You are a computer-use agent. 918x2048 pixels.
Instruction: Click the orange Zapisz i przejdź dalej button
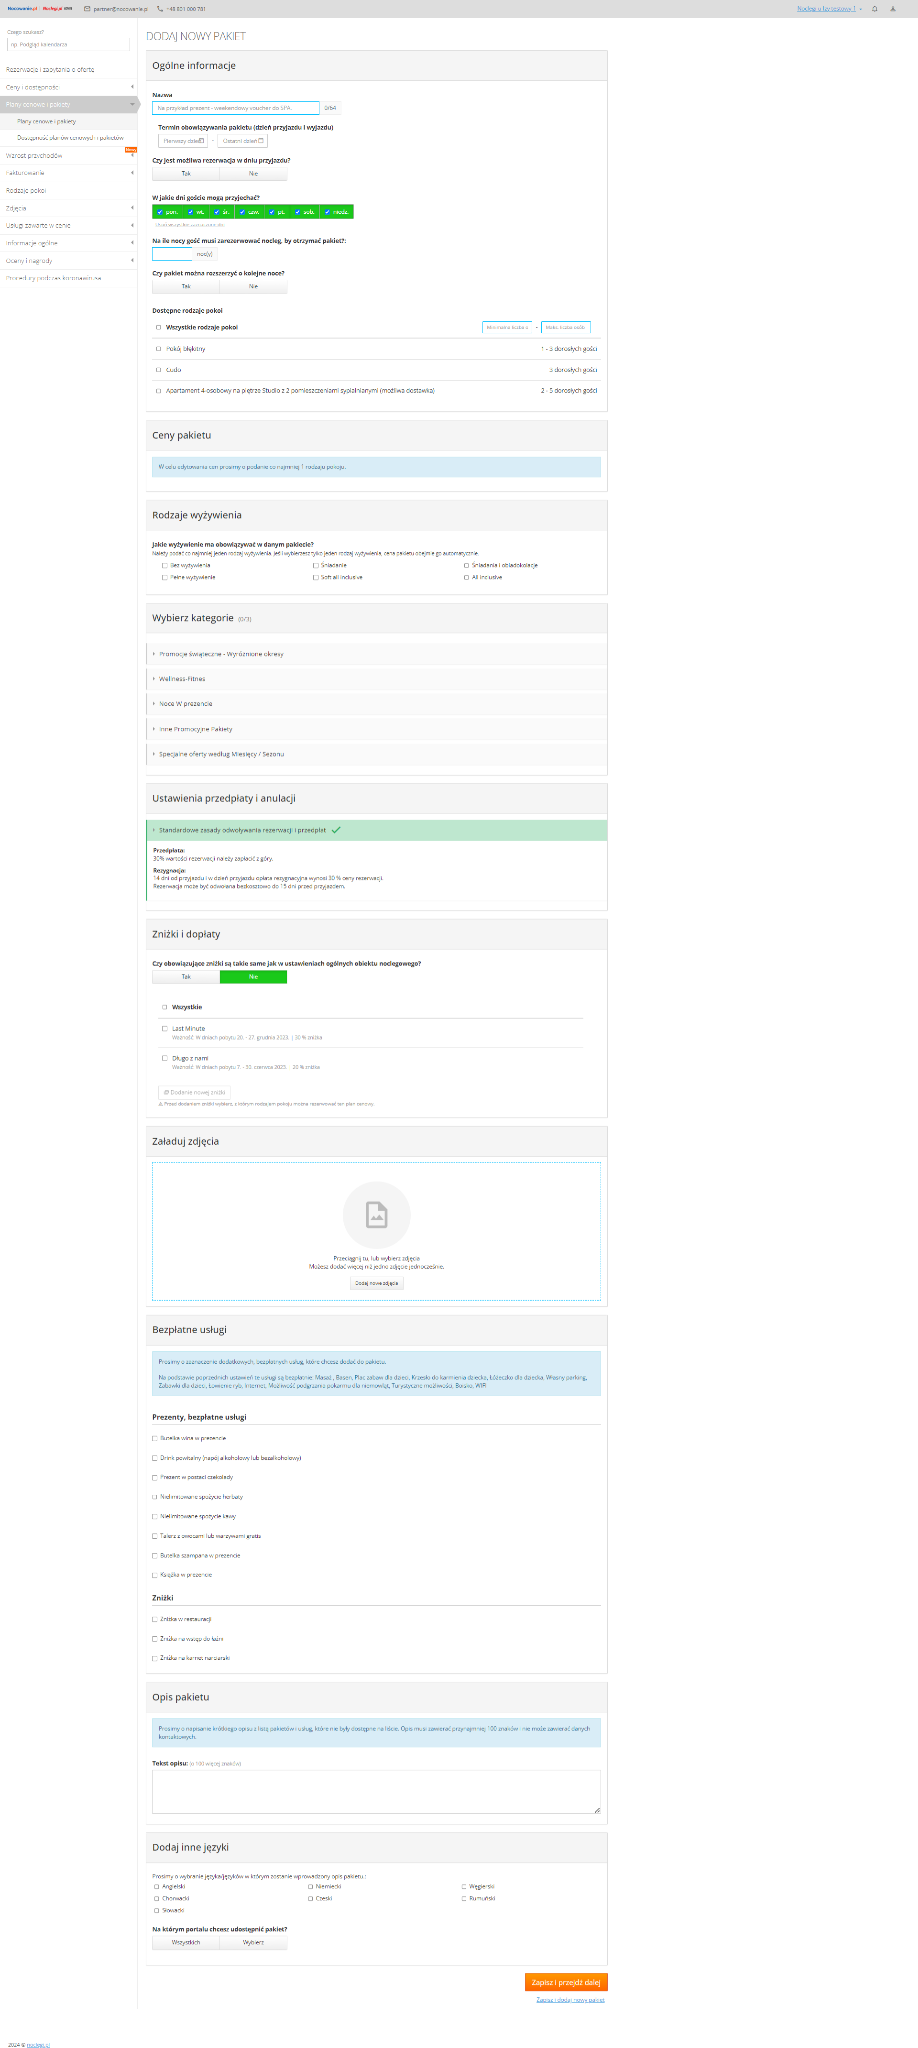point(565,1982)
